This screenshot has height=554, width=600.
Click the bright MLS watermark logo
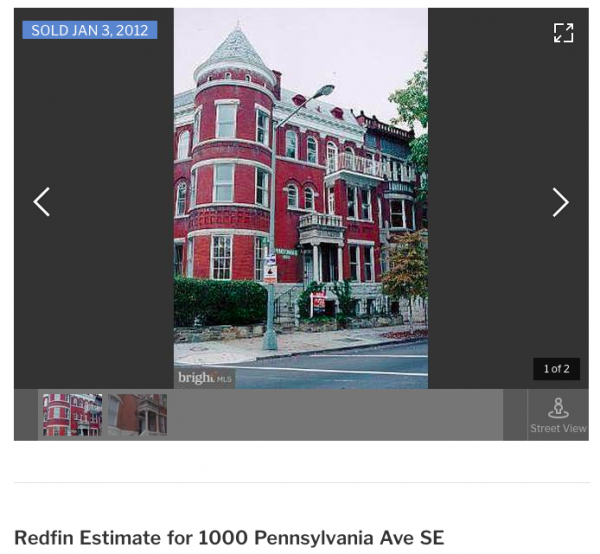click(x=205, y=378)
